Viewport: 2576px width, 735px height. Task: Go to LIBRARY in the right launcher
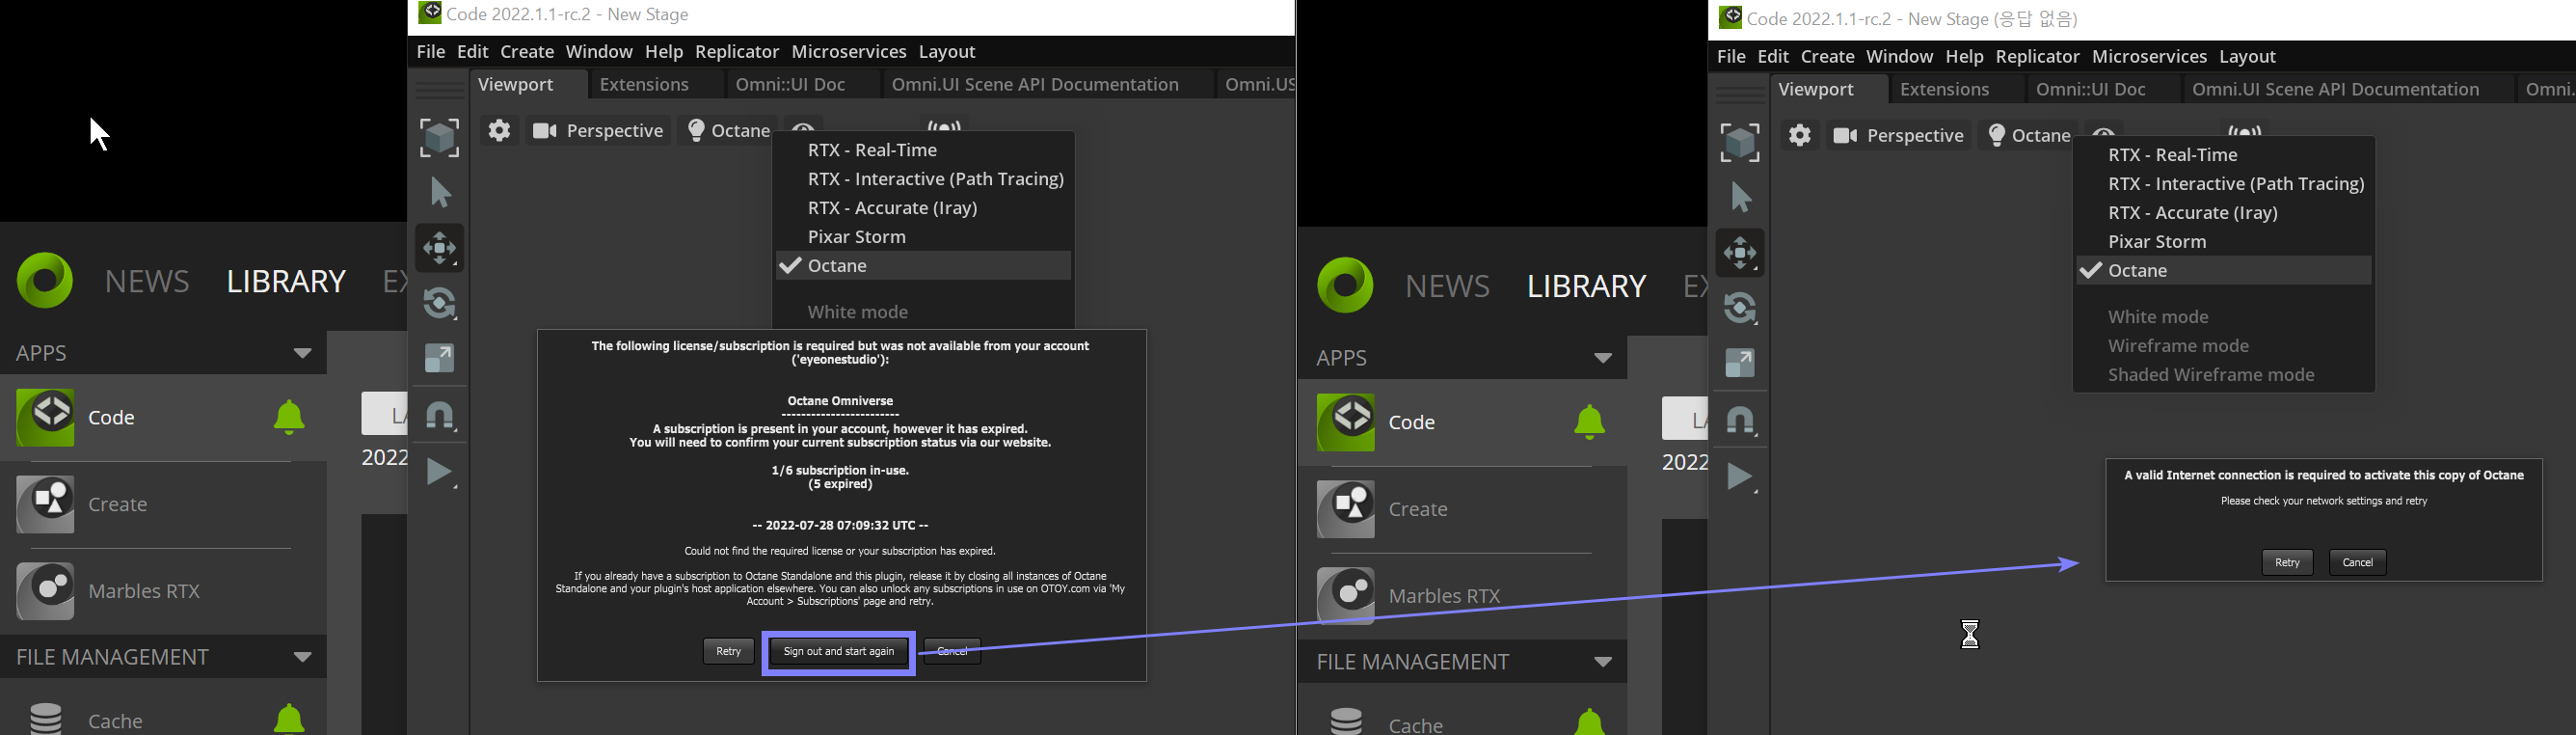[x=1586, y=286]
